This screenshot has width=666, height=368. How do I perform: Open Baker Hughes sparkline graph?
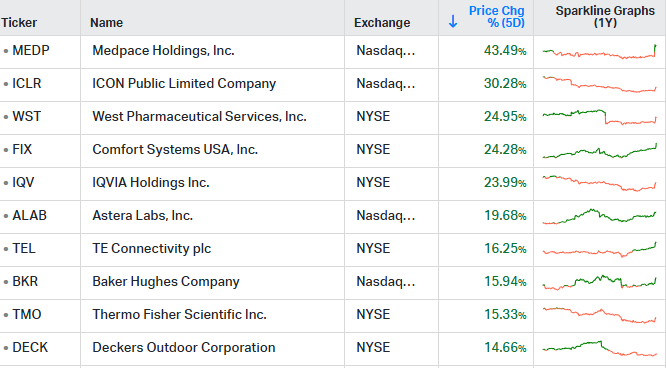(x=600, y=282)
